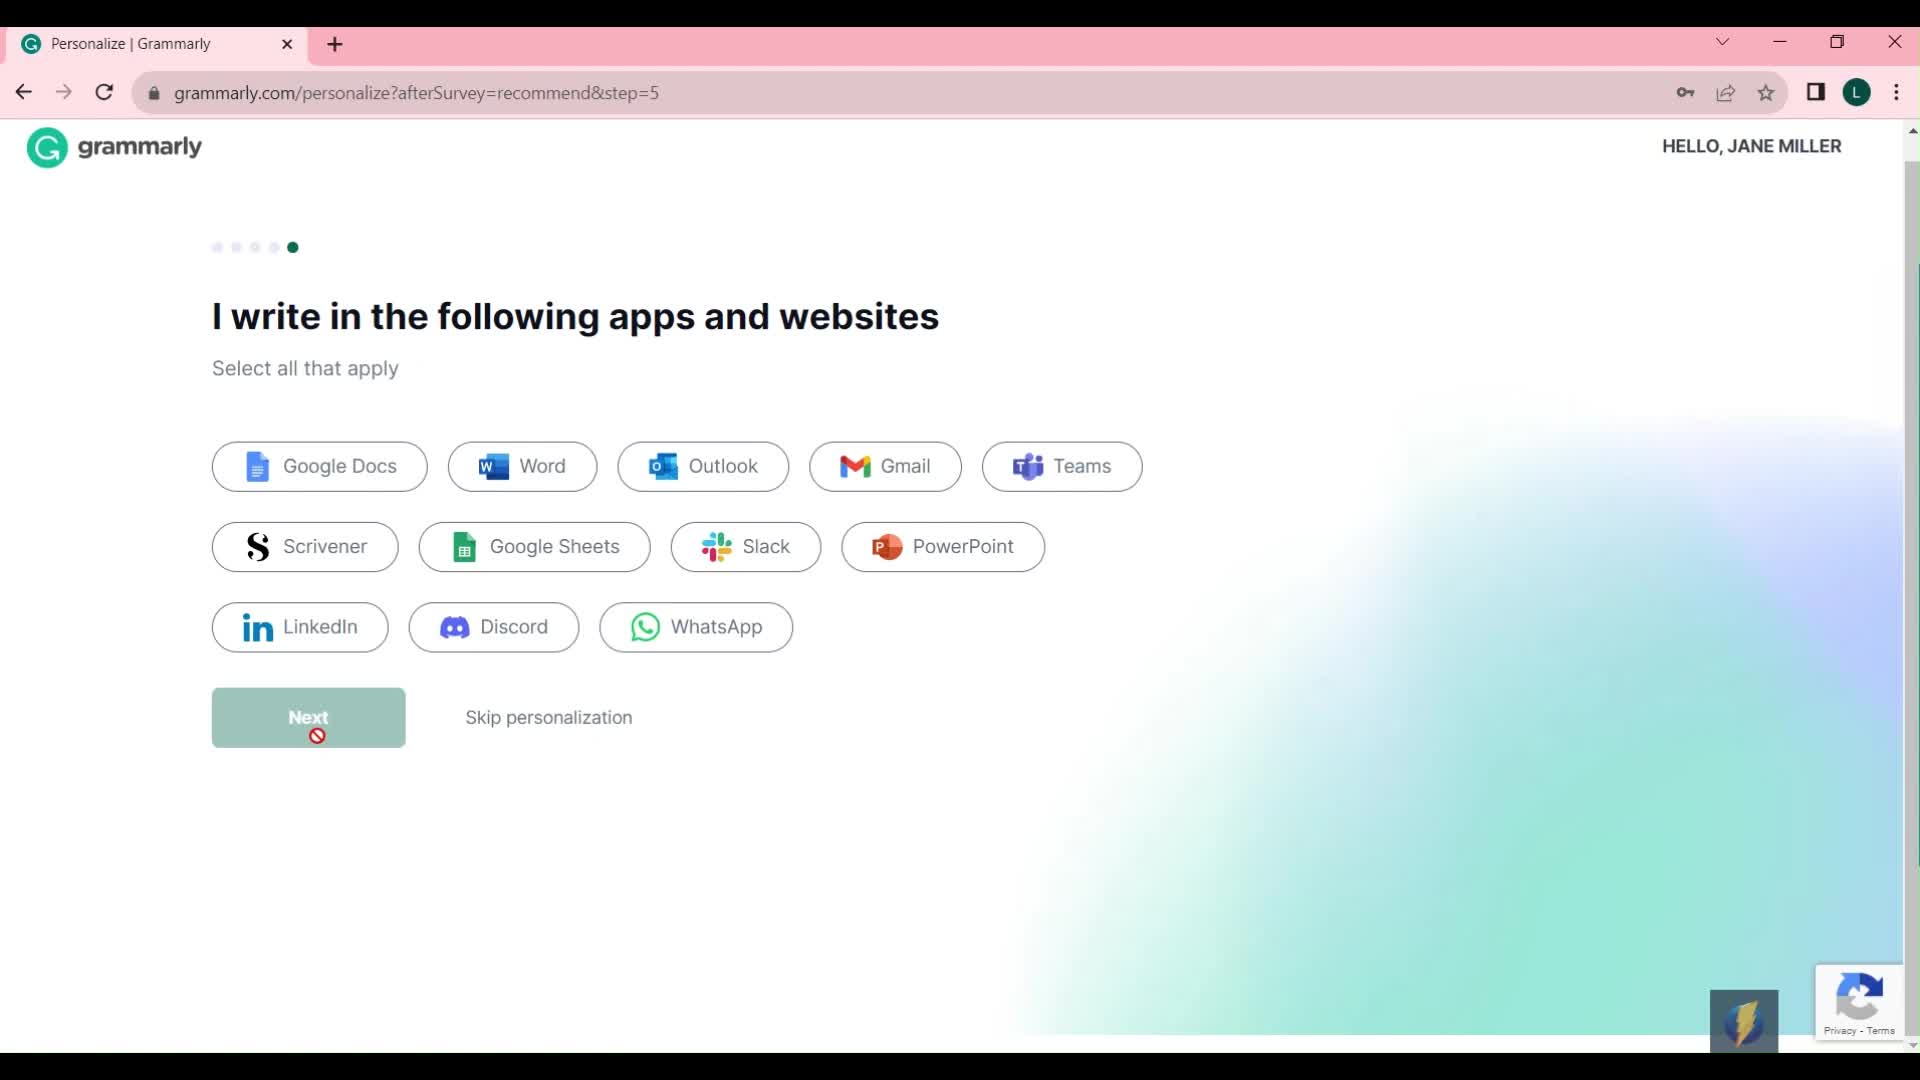Select the Word app chip
The image size is (1920, 1080).
click(522, 466)
